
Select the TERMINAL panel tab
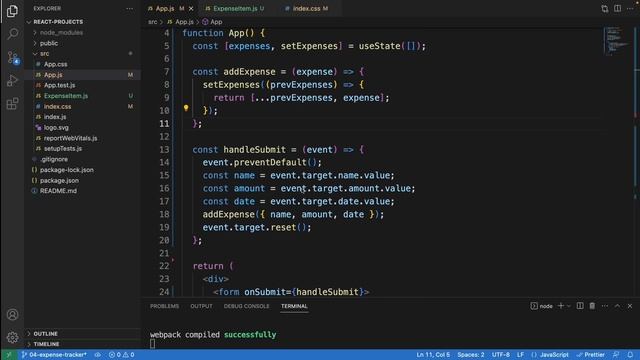[x=294, y=306]
